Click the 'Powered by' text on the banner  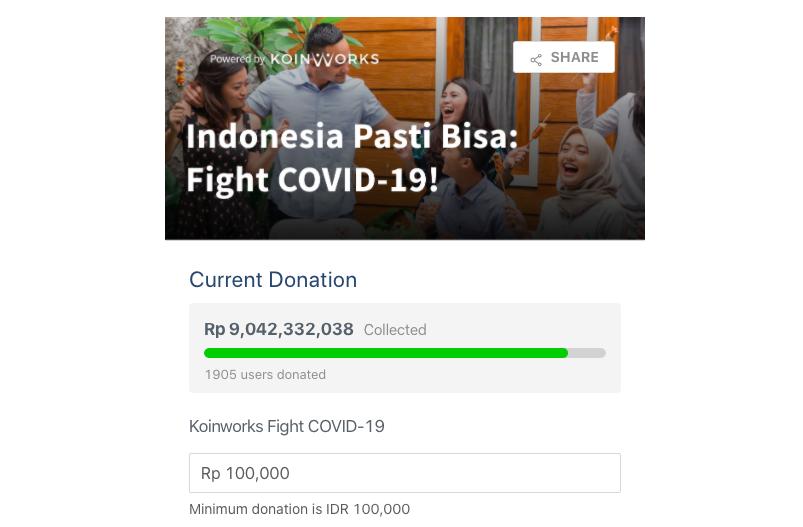pos(237,59)
